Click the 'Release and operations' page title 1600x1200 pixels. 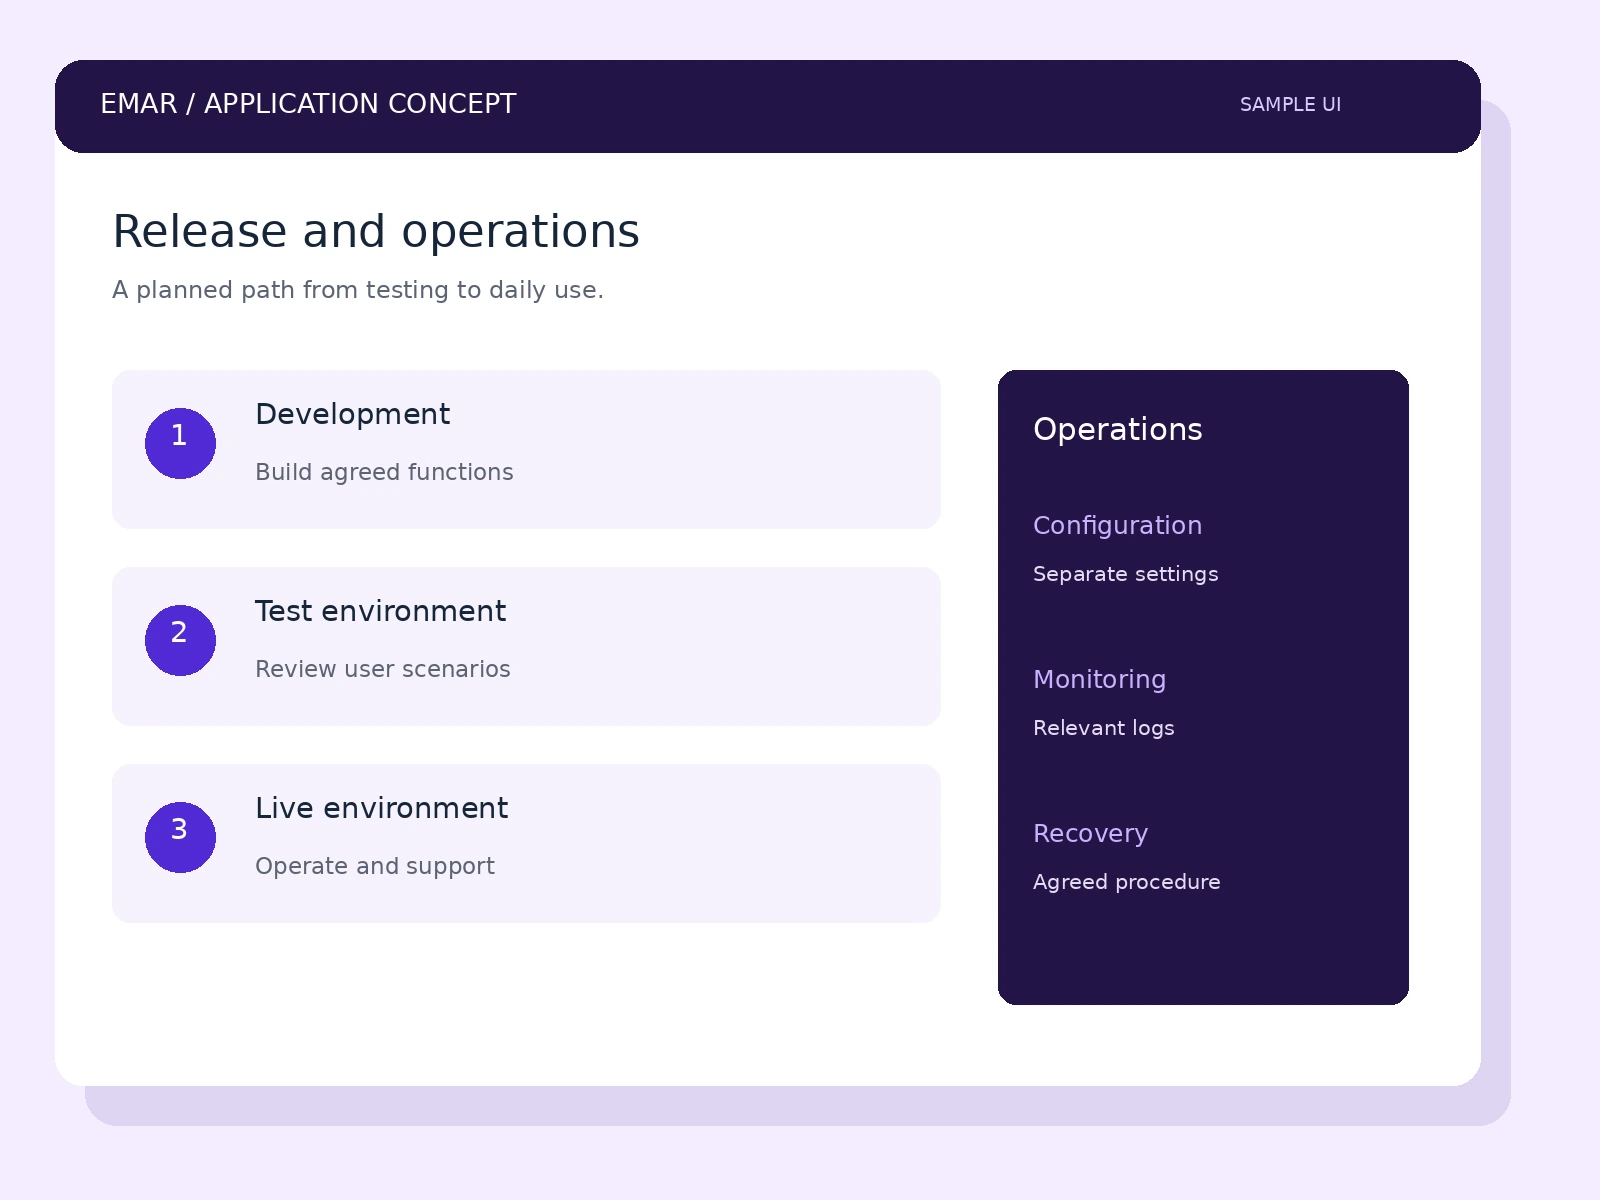click(x=375, y=232)
